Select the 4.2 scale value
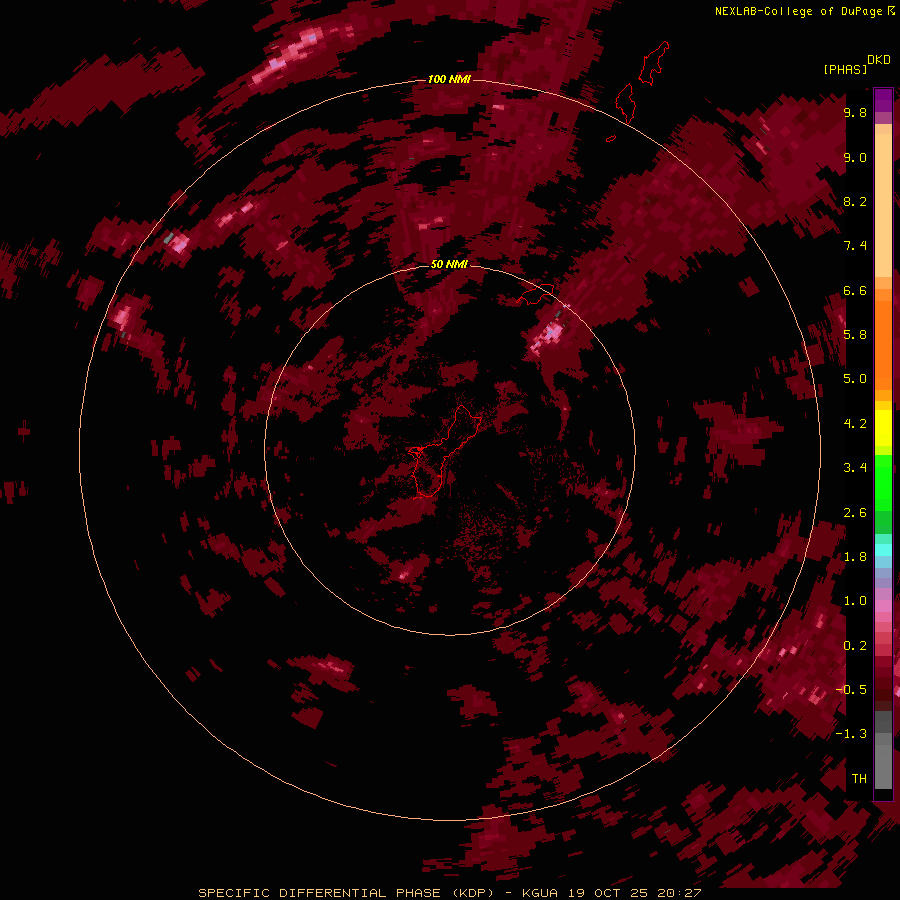This screenshot has width=900, height=900. (855, 424)
